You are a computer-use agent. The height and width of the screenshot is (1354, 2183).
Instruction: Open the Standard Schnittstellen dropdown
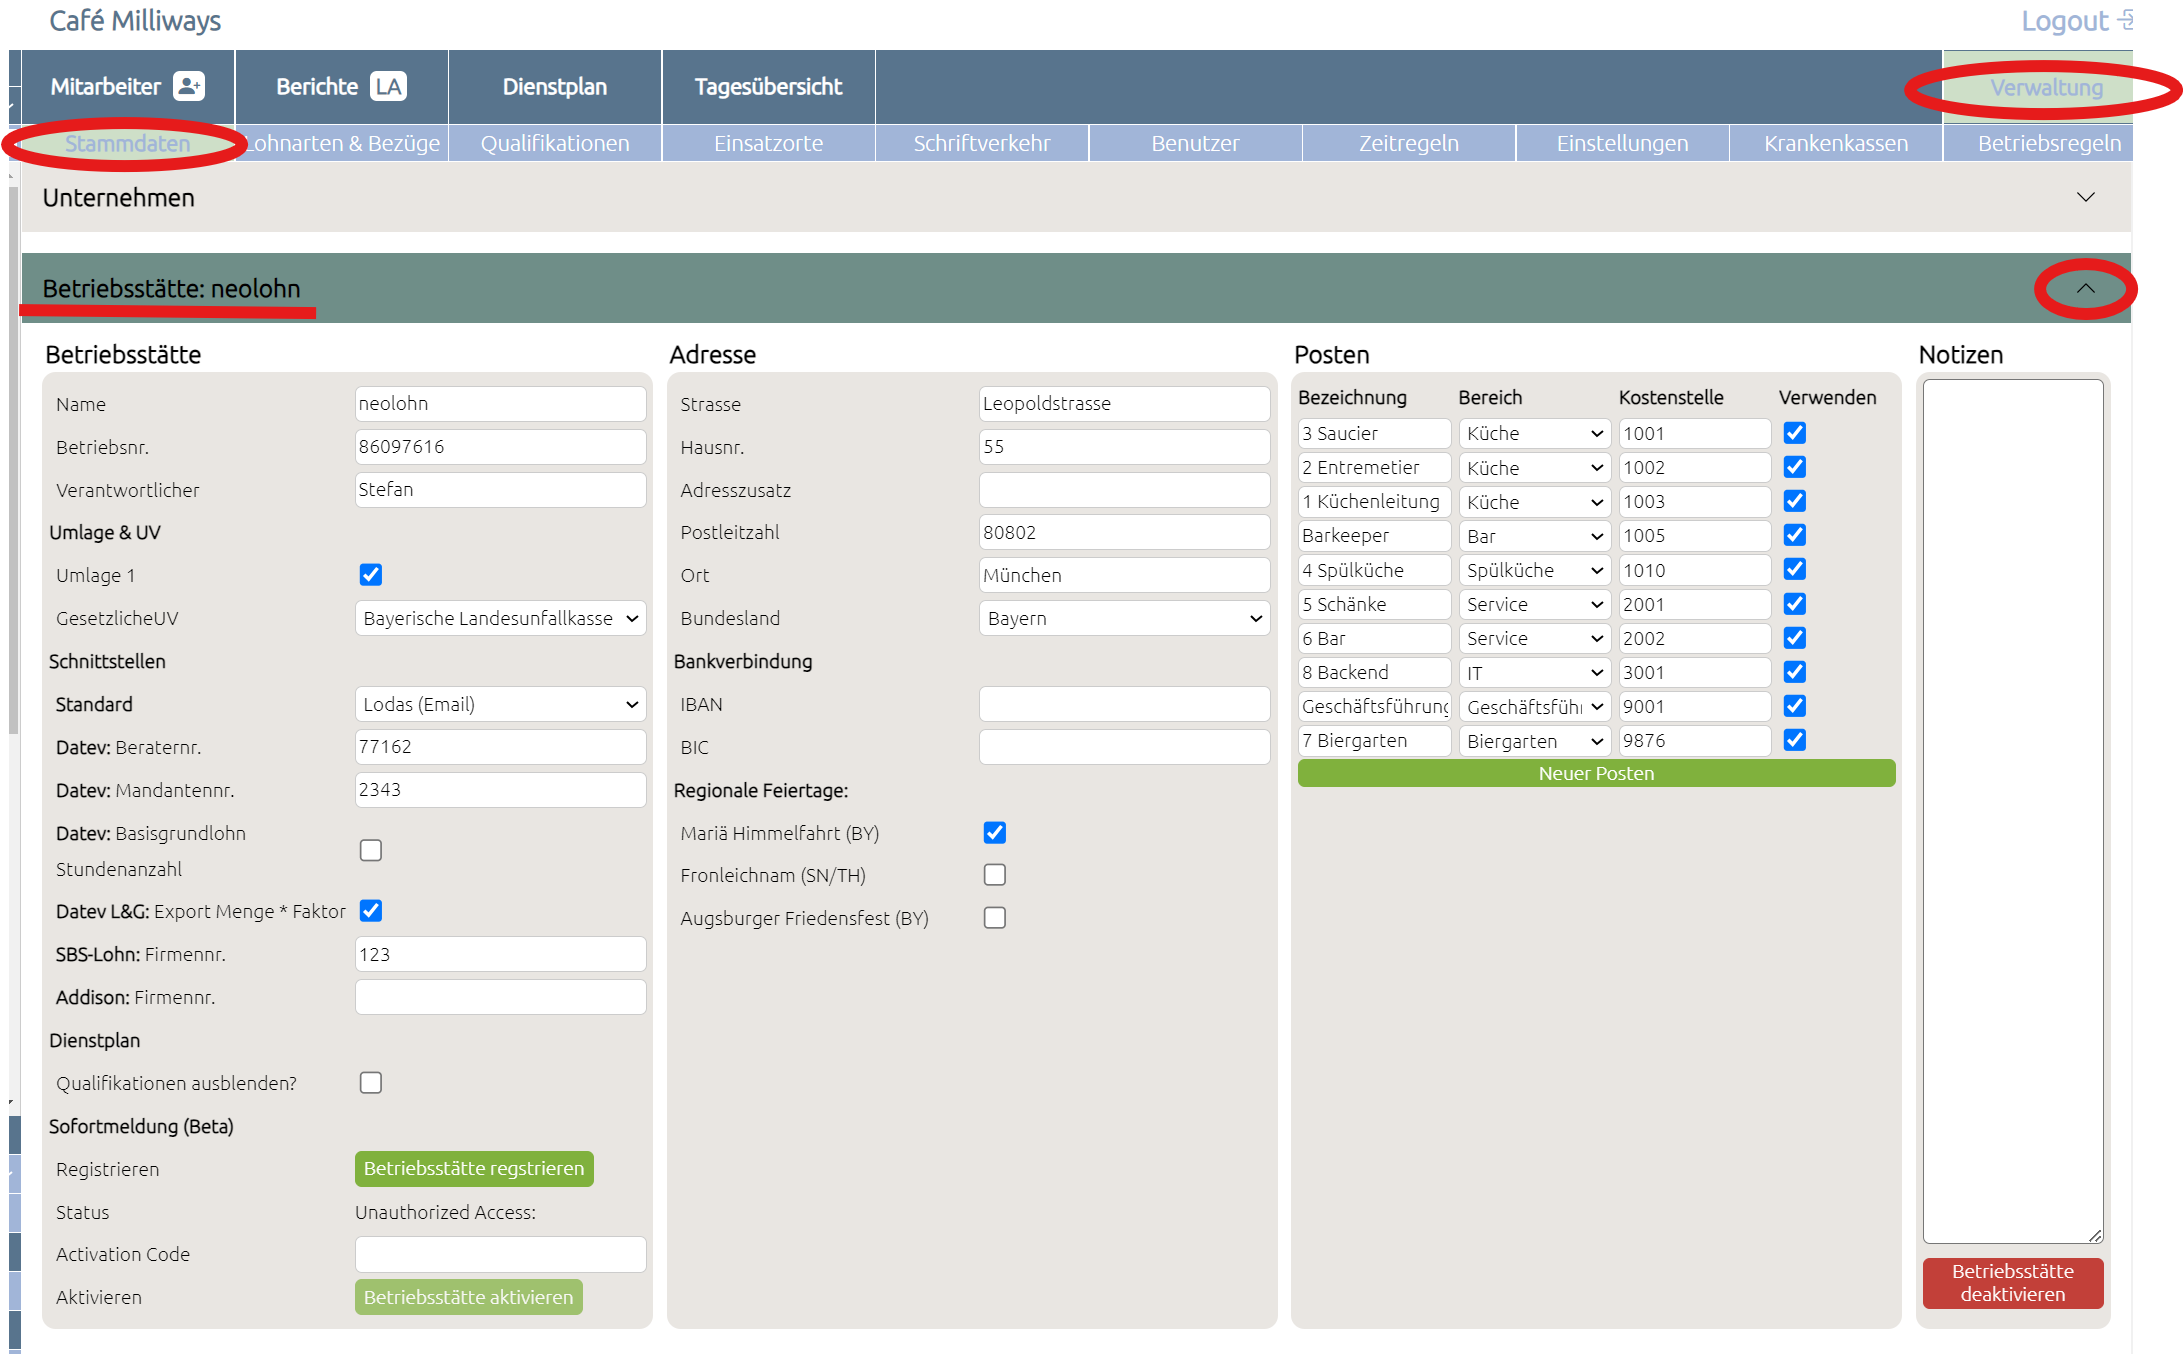[x=500, y=704]
